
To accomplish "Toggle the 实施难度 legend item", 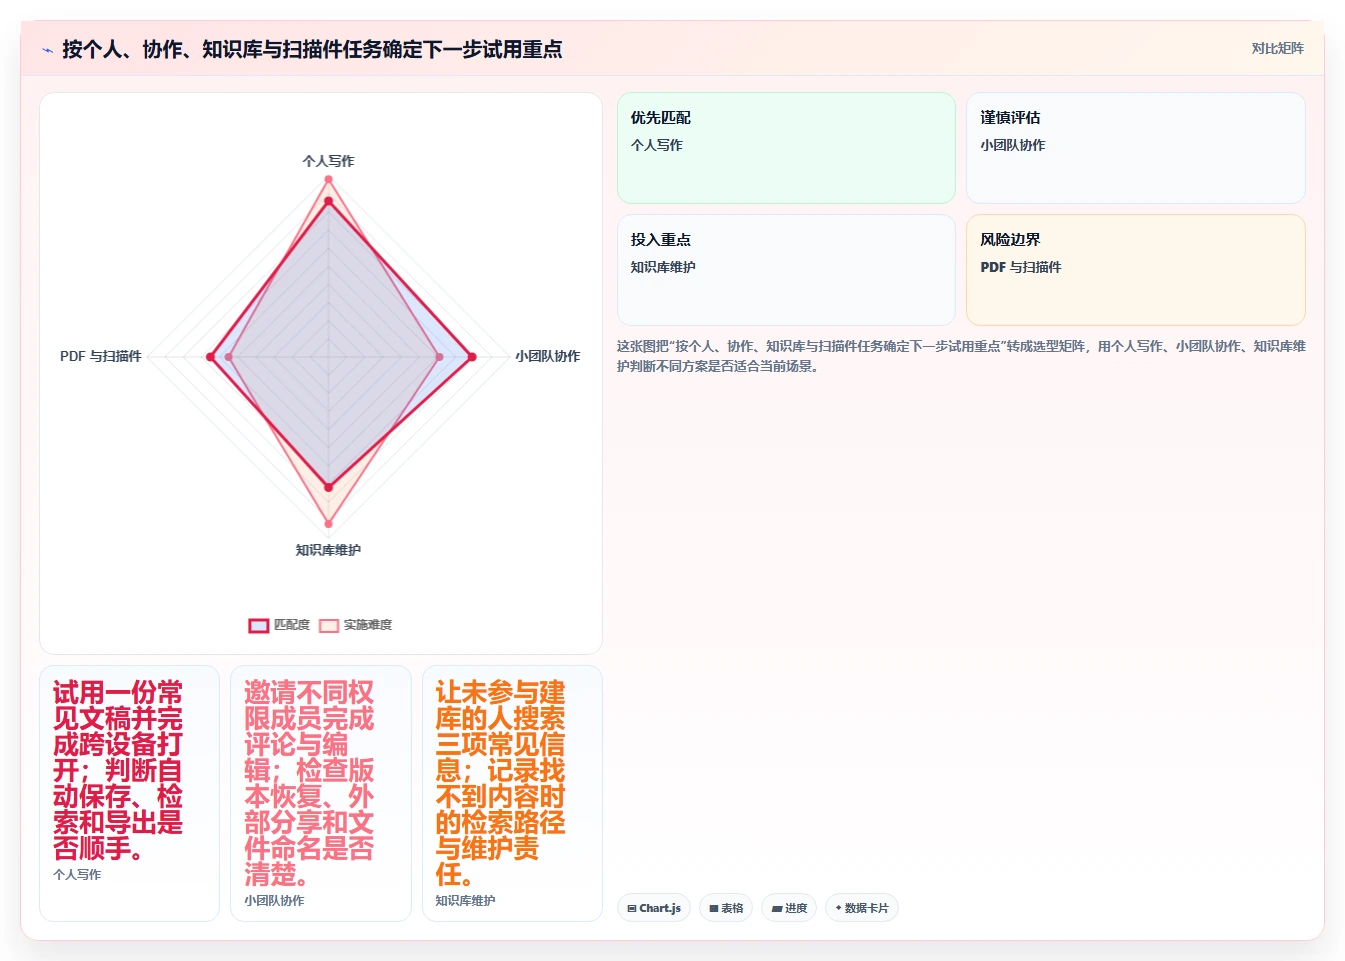I will (x=355, y=625).
